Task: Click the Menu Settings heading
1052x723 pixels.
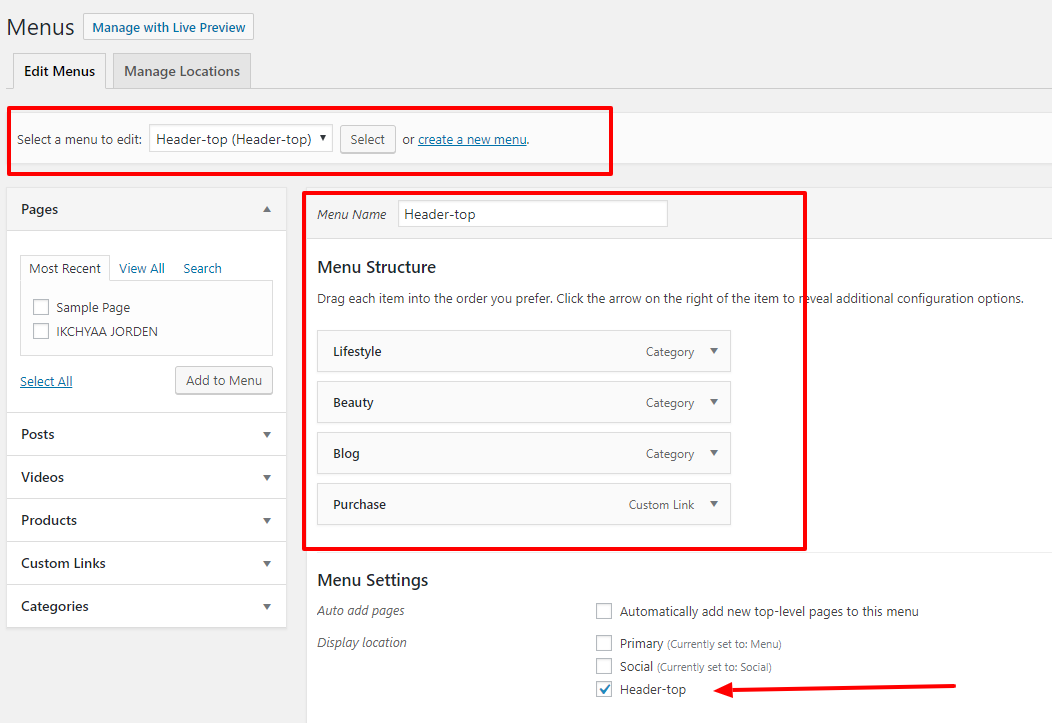Action: pyautogui.click(x=372, y=580)
